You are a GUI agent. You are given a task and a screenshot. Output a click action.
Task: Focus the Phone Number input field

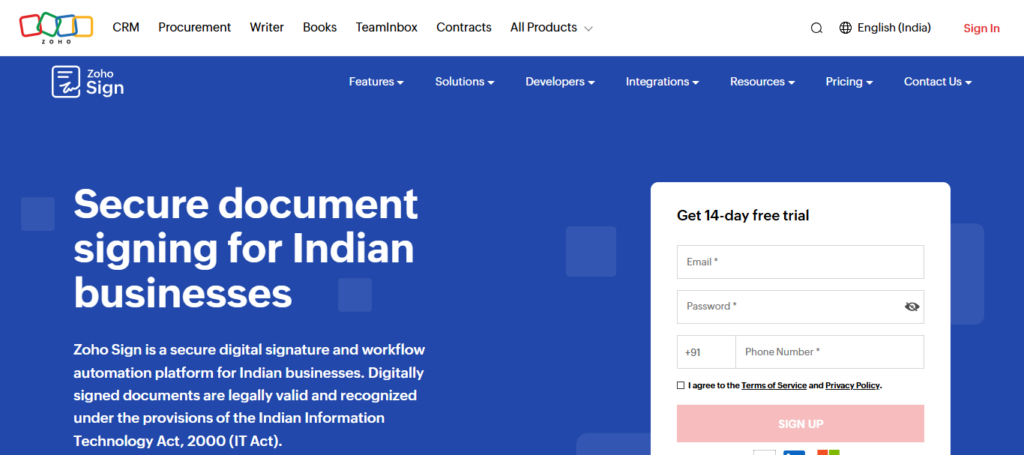pos(829,352)
